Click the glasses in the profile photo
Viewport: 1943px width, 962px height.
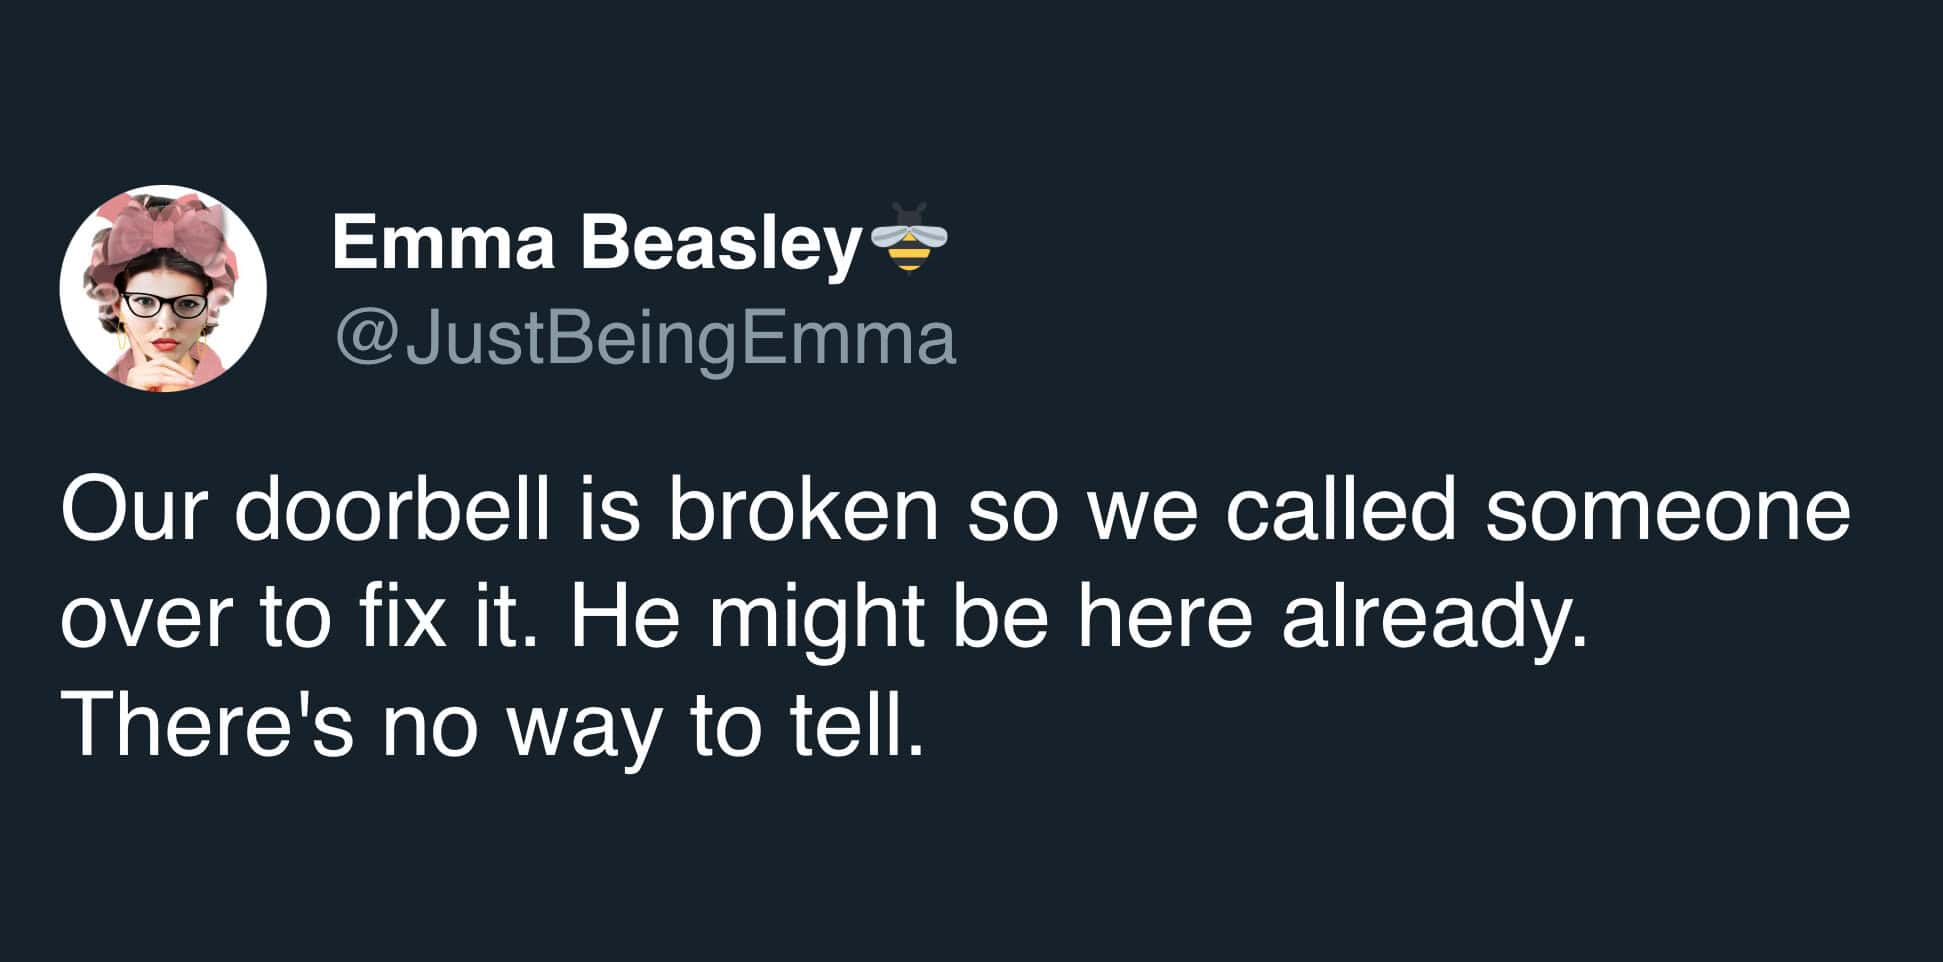click(x=164, y=304)
